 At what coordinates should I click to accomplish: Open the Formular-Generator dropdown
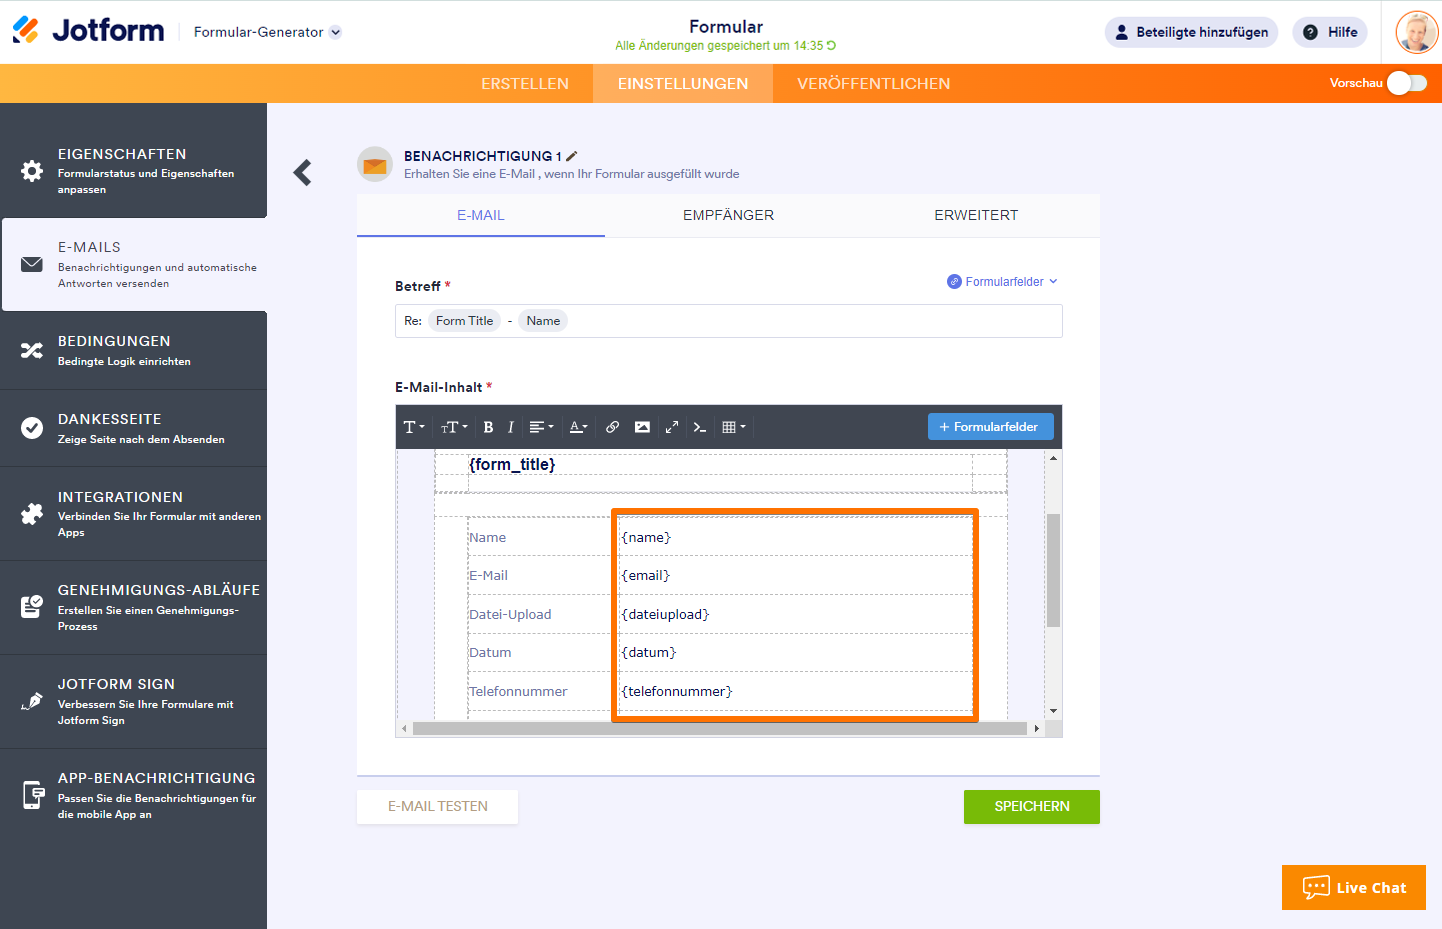click(x=267, y=32)
